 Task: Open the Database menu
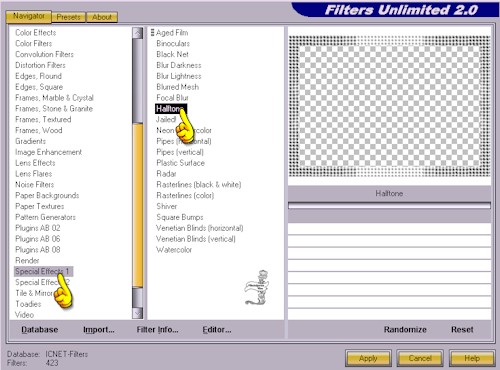[40, 329]
